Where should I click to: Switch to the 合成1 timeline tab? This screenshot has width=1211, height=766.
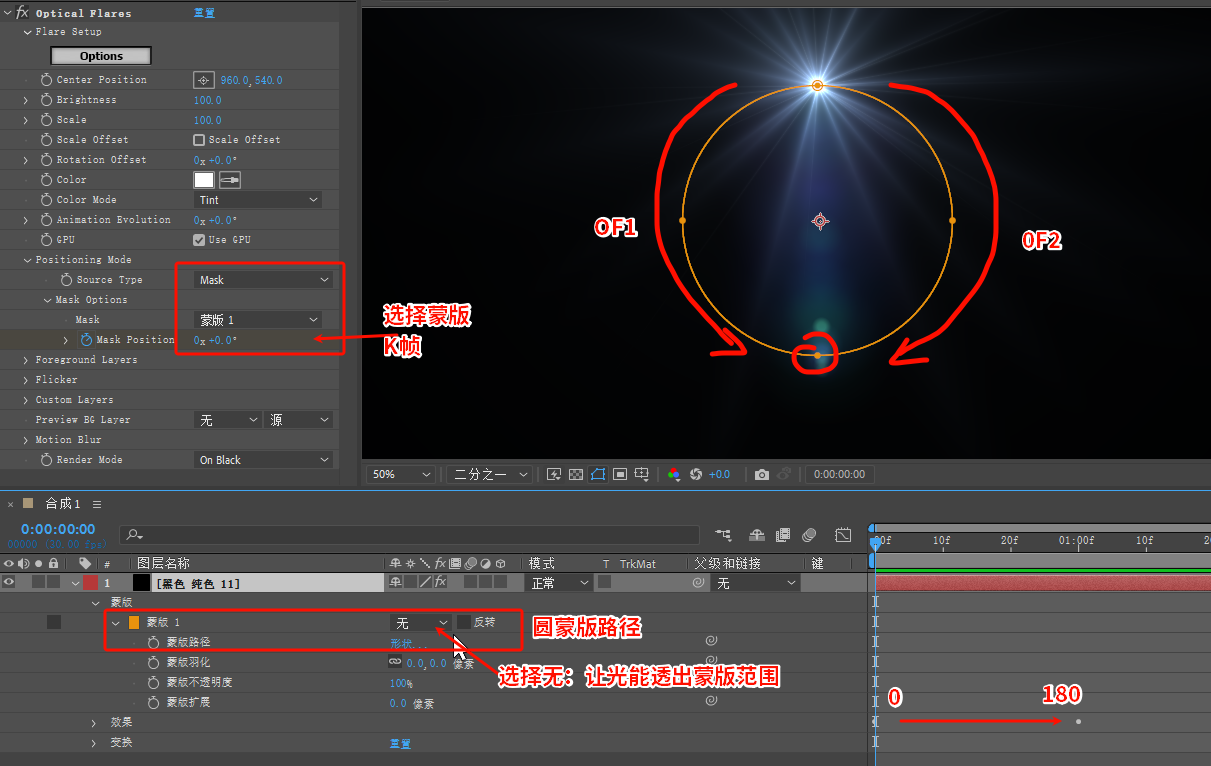(x=62, y=504)
